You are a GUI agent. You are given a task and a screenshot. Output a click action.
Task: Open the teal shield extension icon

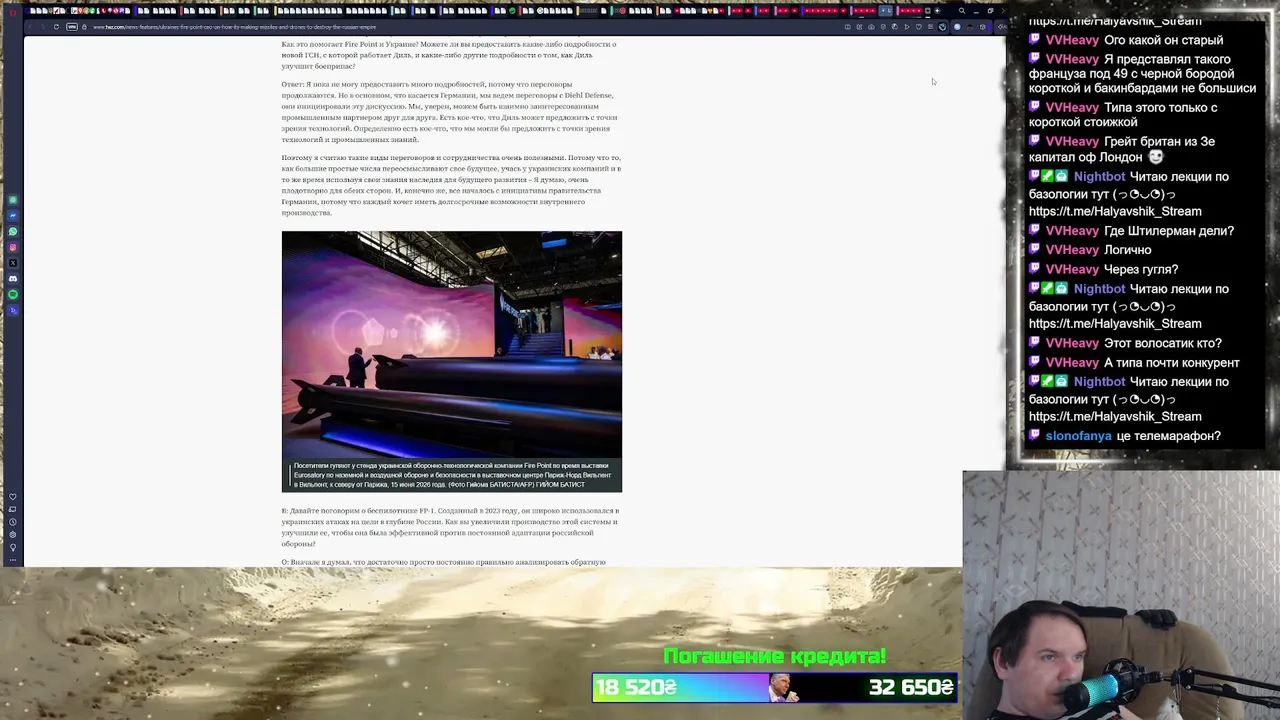click(942, 27)
